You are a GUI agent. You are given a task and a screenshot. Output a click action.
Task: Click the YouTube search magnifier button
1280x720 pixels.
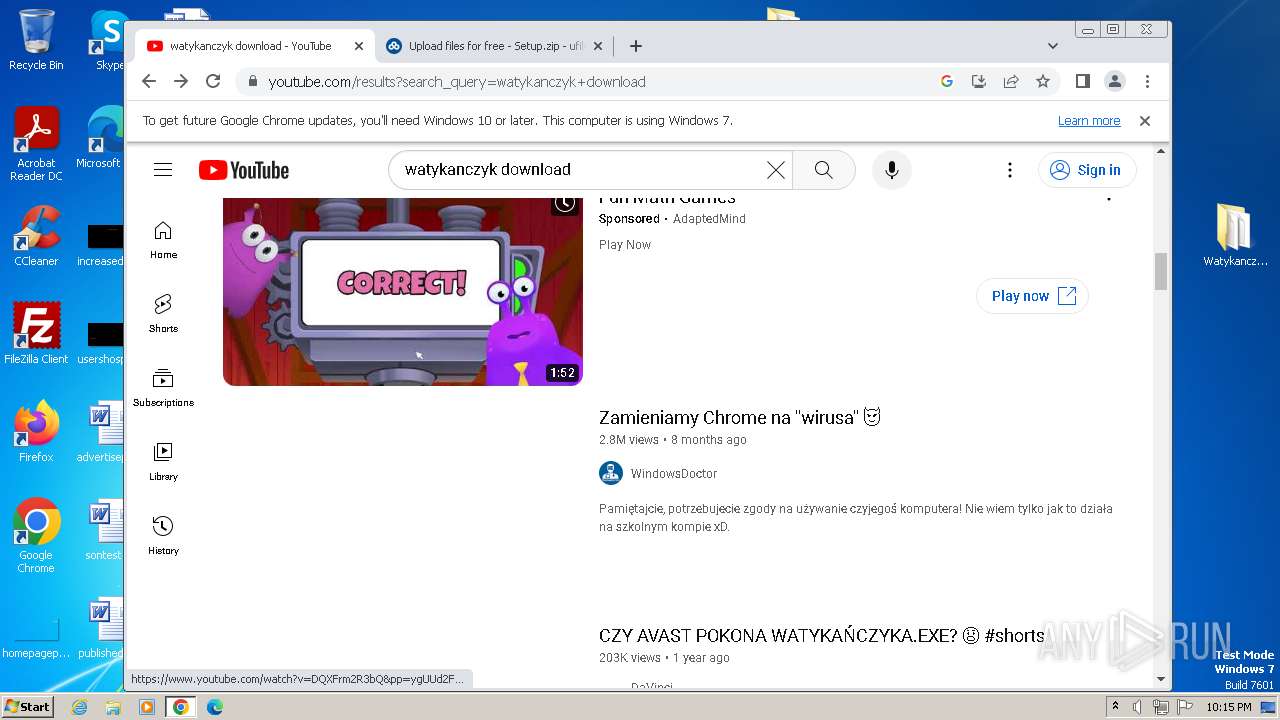coord(824,170)
